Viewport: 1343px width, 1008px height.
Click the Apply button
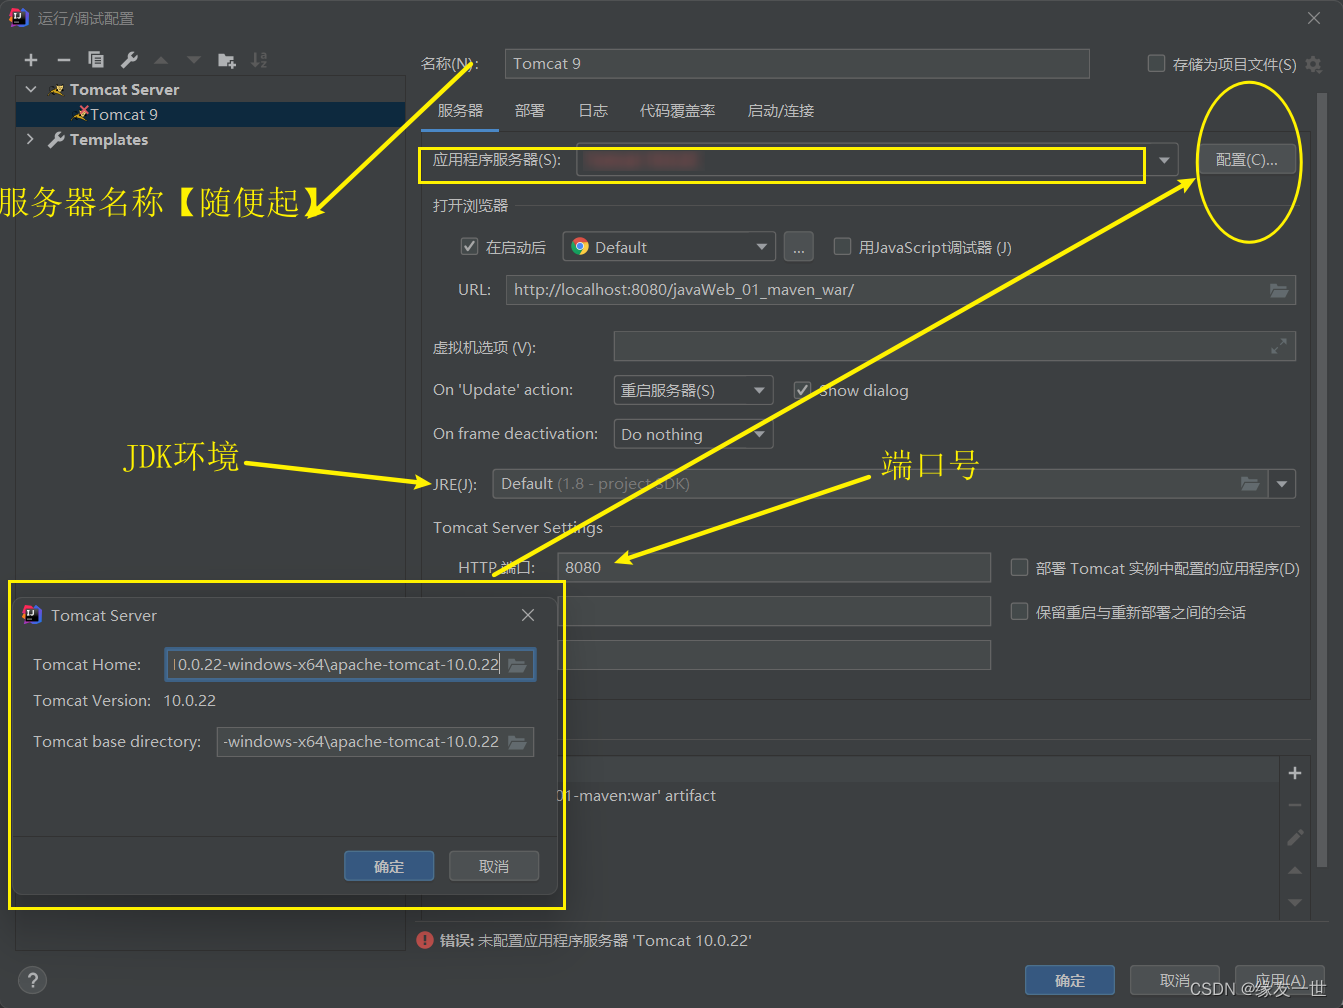click(1280, 980)
